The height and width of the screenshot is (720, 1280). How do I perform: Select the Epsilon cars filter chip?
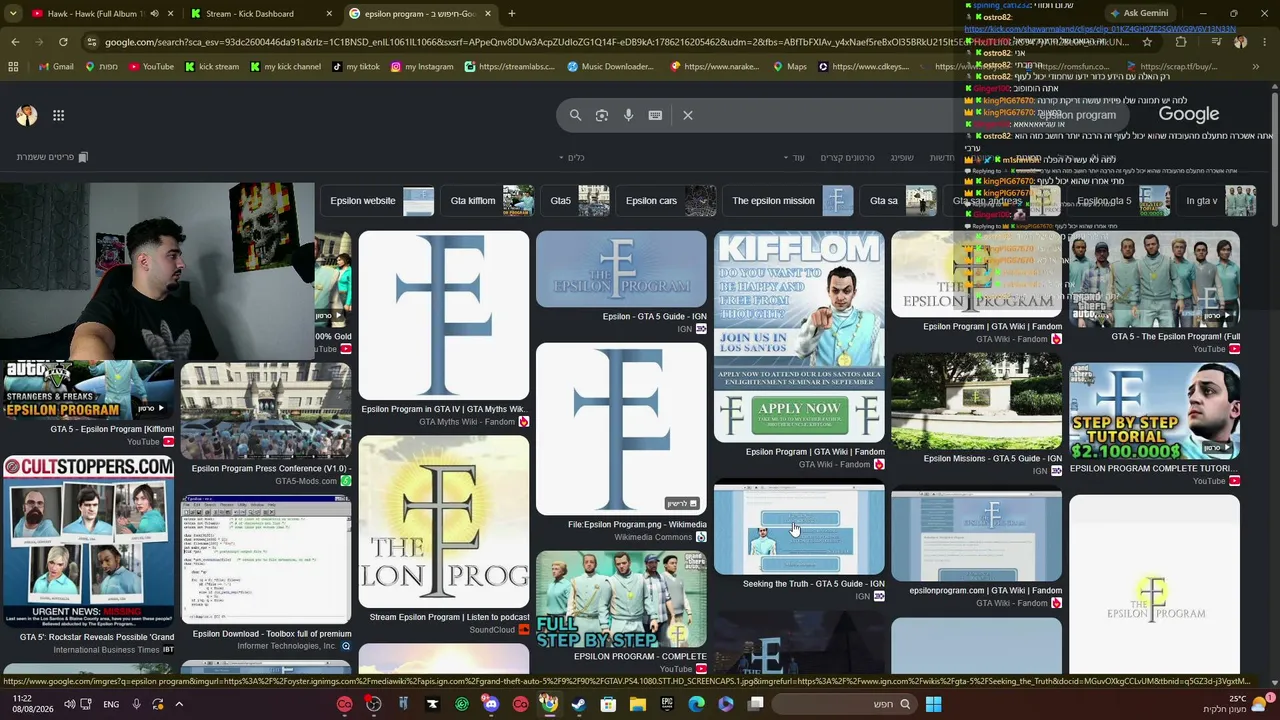[670, 201]
